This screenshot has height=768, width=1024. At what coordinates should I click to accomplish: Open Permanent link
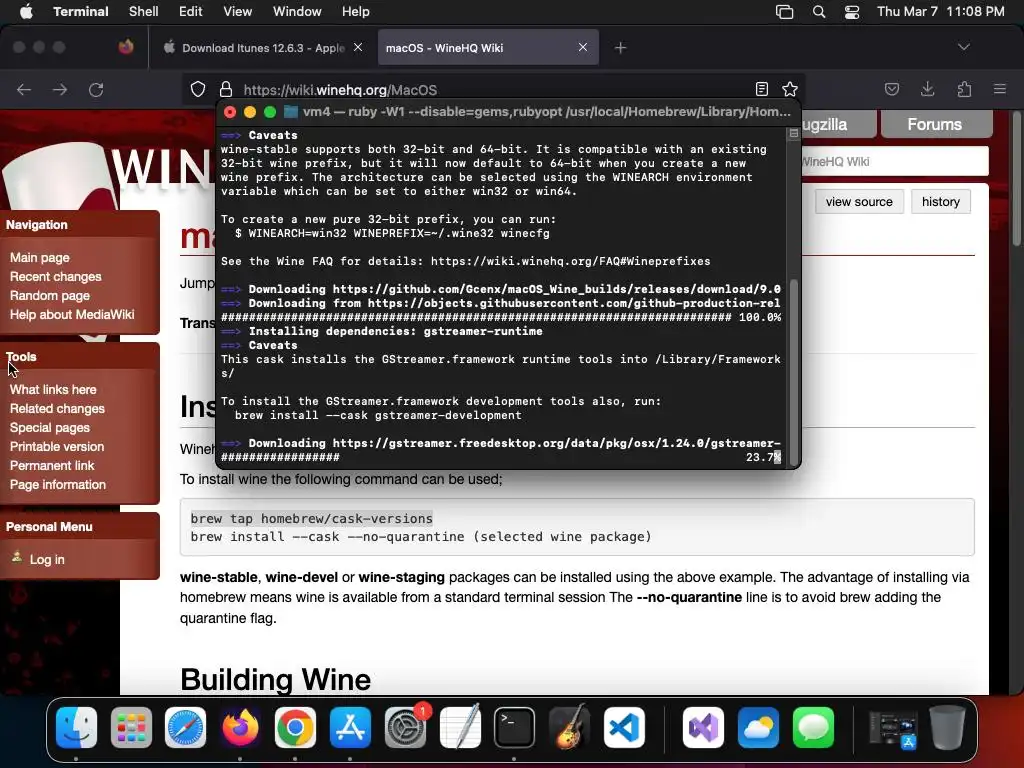pyautogui.click(x=52, y=466)
